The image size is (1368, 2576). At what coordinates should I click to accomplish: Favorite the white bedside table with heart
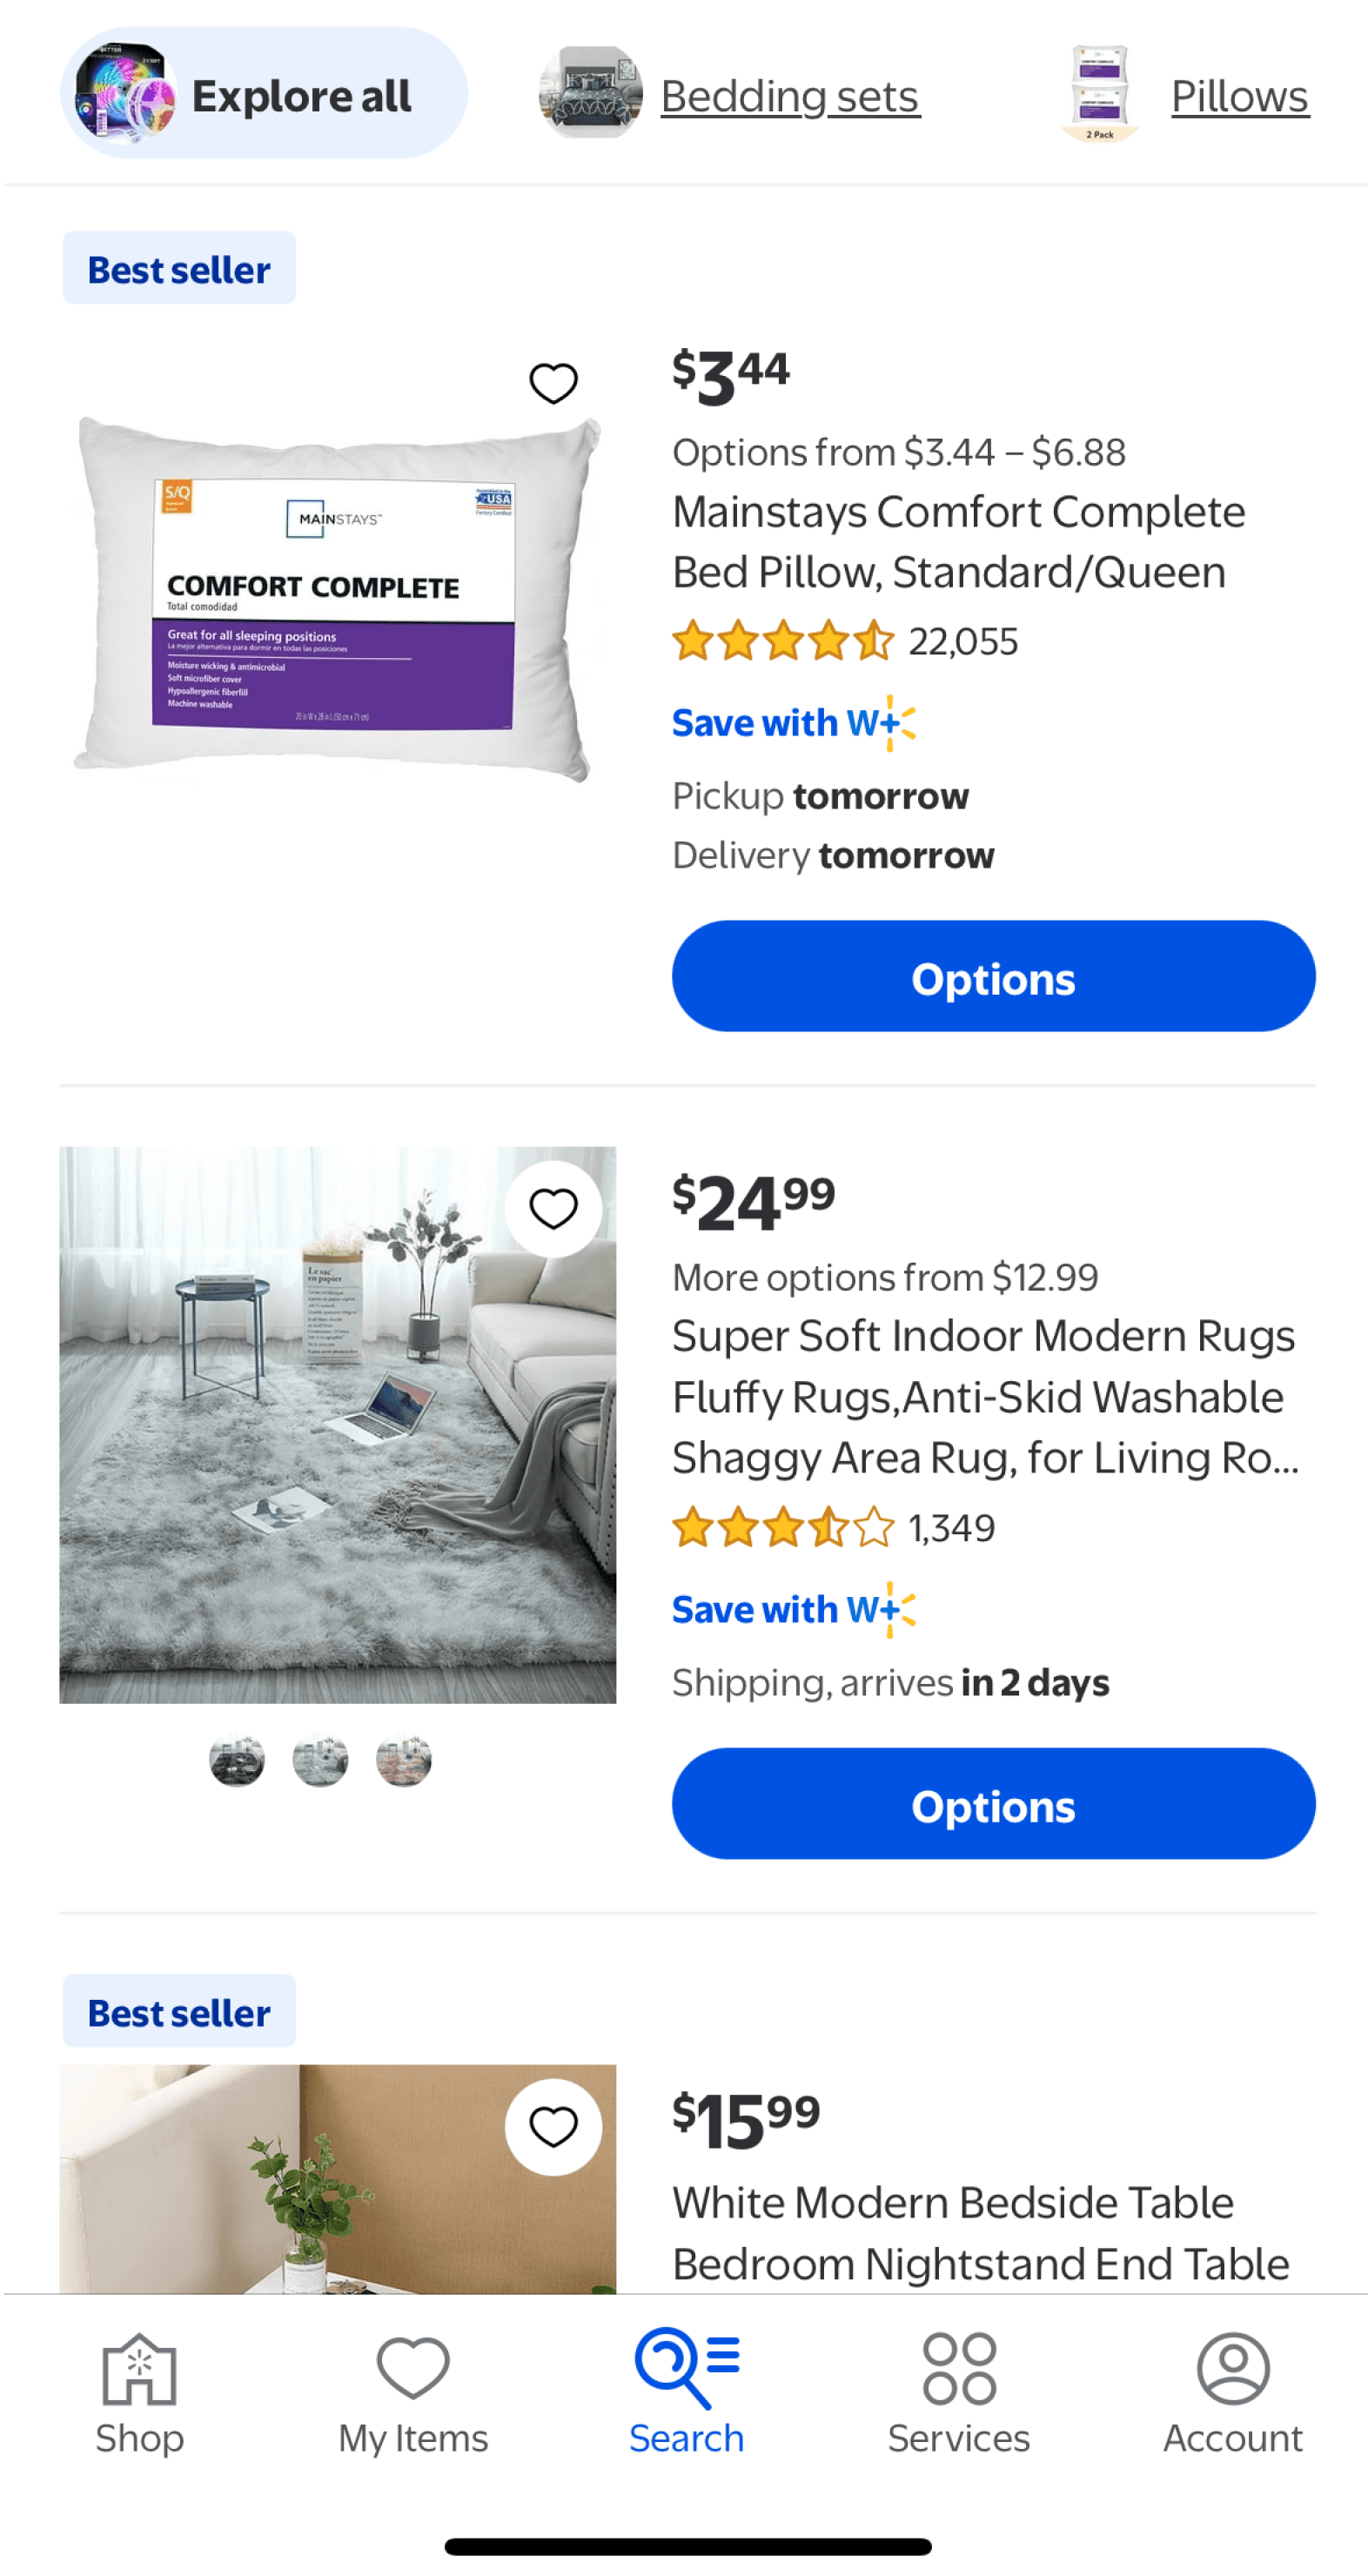point(553,2126)
